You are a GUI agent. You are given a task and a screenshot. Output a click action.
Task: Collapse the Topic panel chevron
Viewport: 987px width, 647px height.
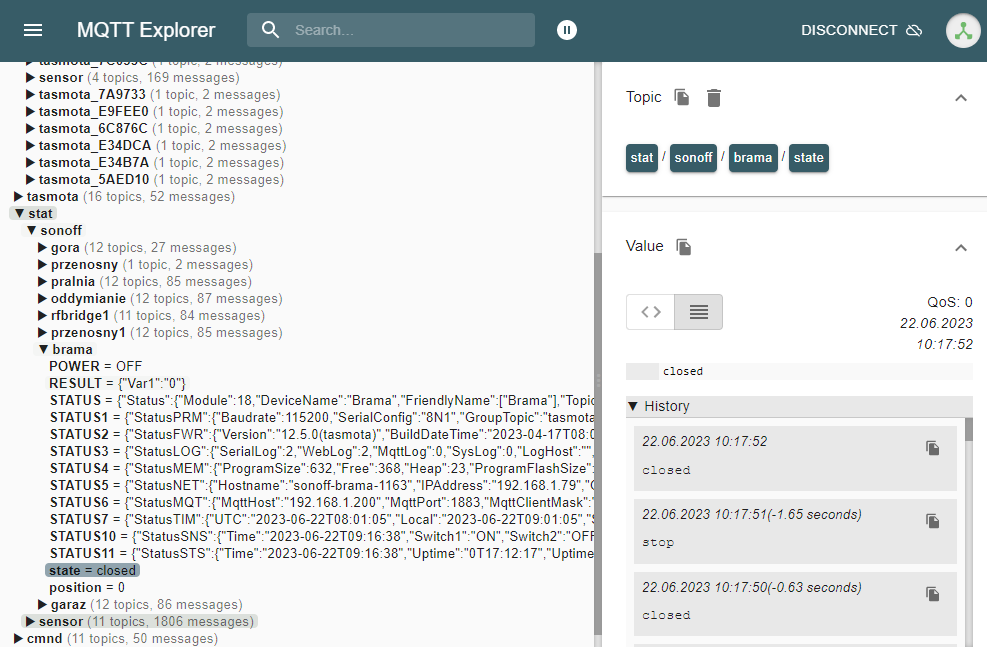click(961, 97)
